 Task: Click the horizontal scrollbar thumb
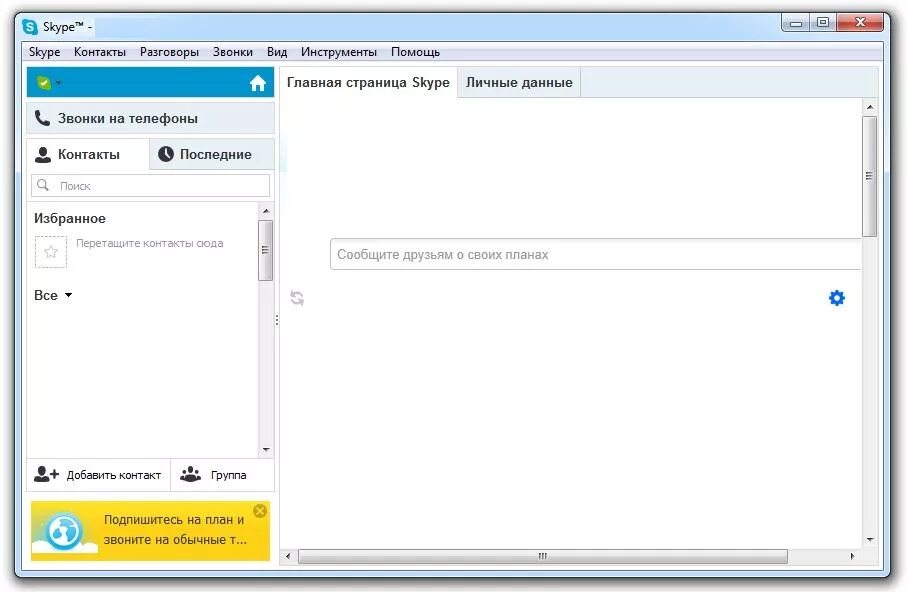tap(543, 556)
